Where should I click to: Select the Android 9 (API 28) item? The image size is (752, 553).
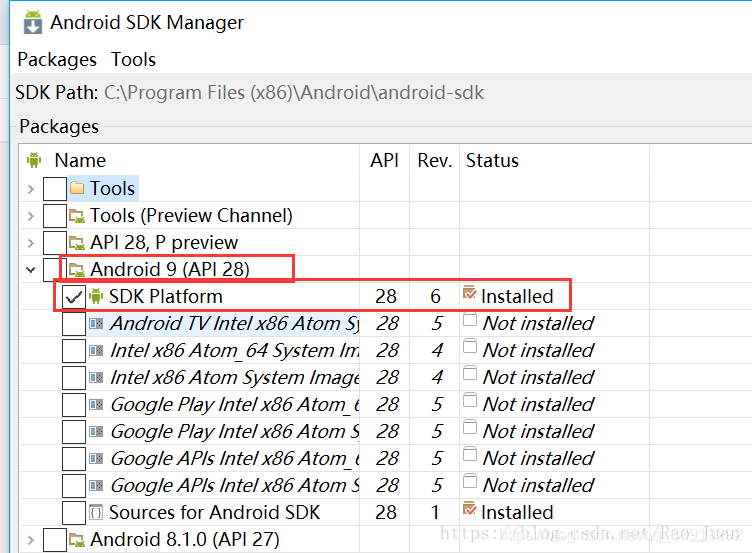(x=170, y=270)
